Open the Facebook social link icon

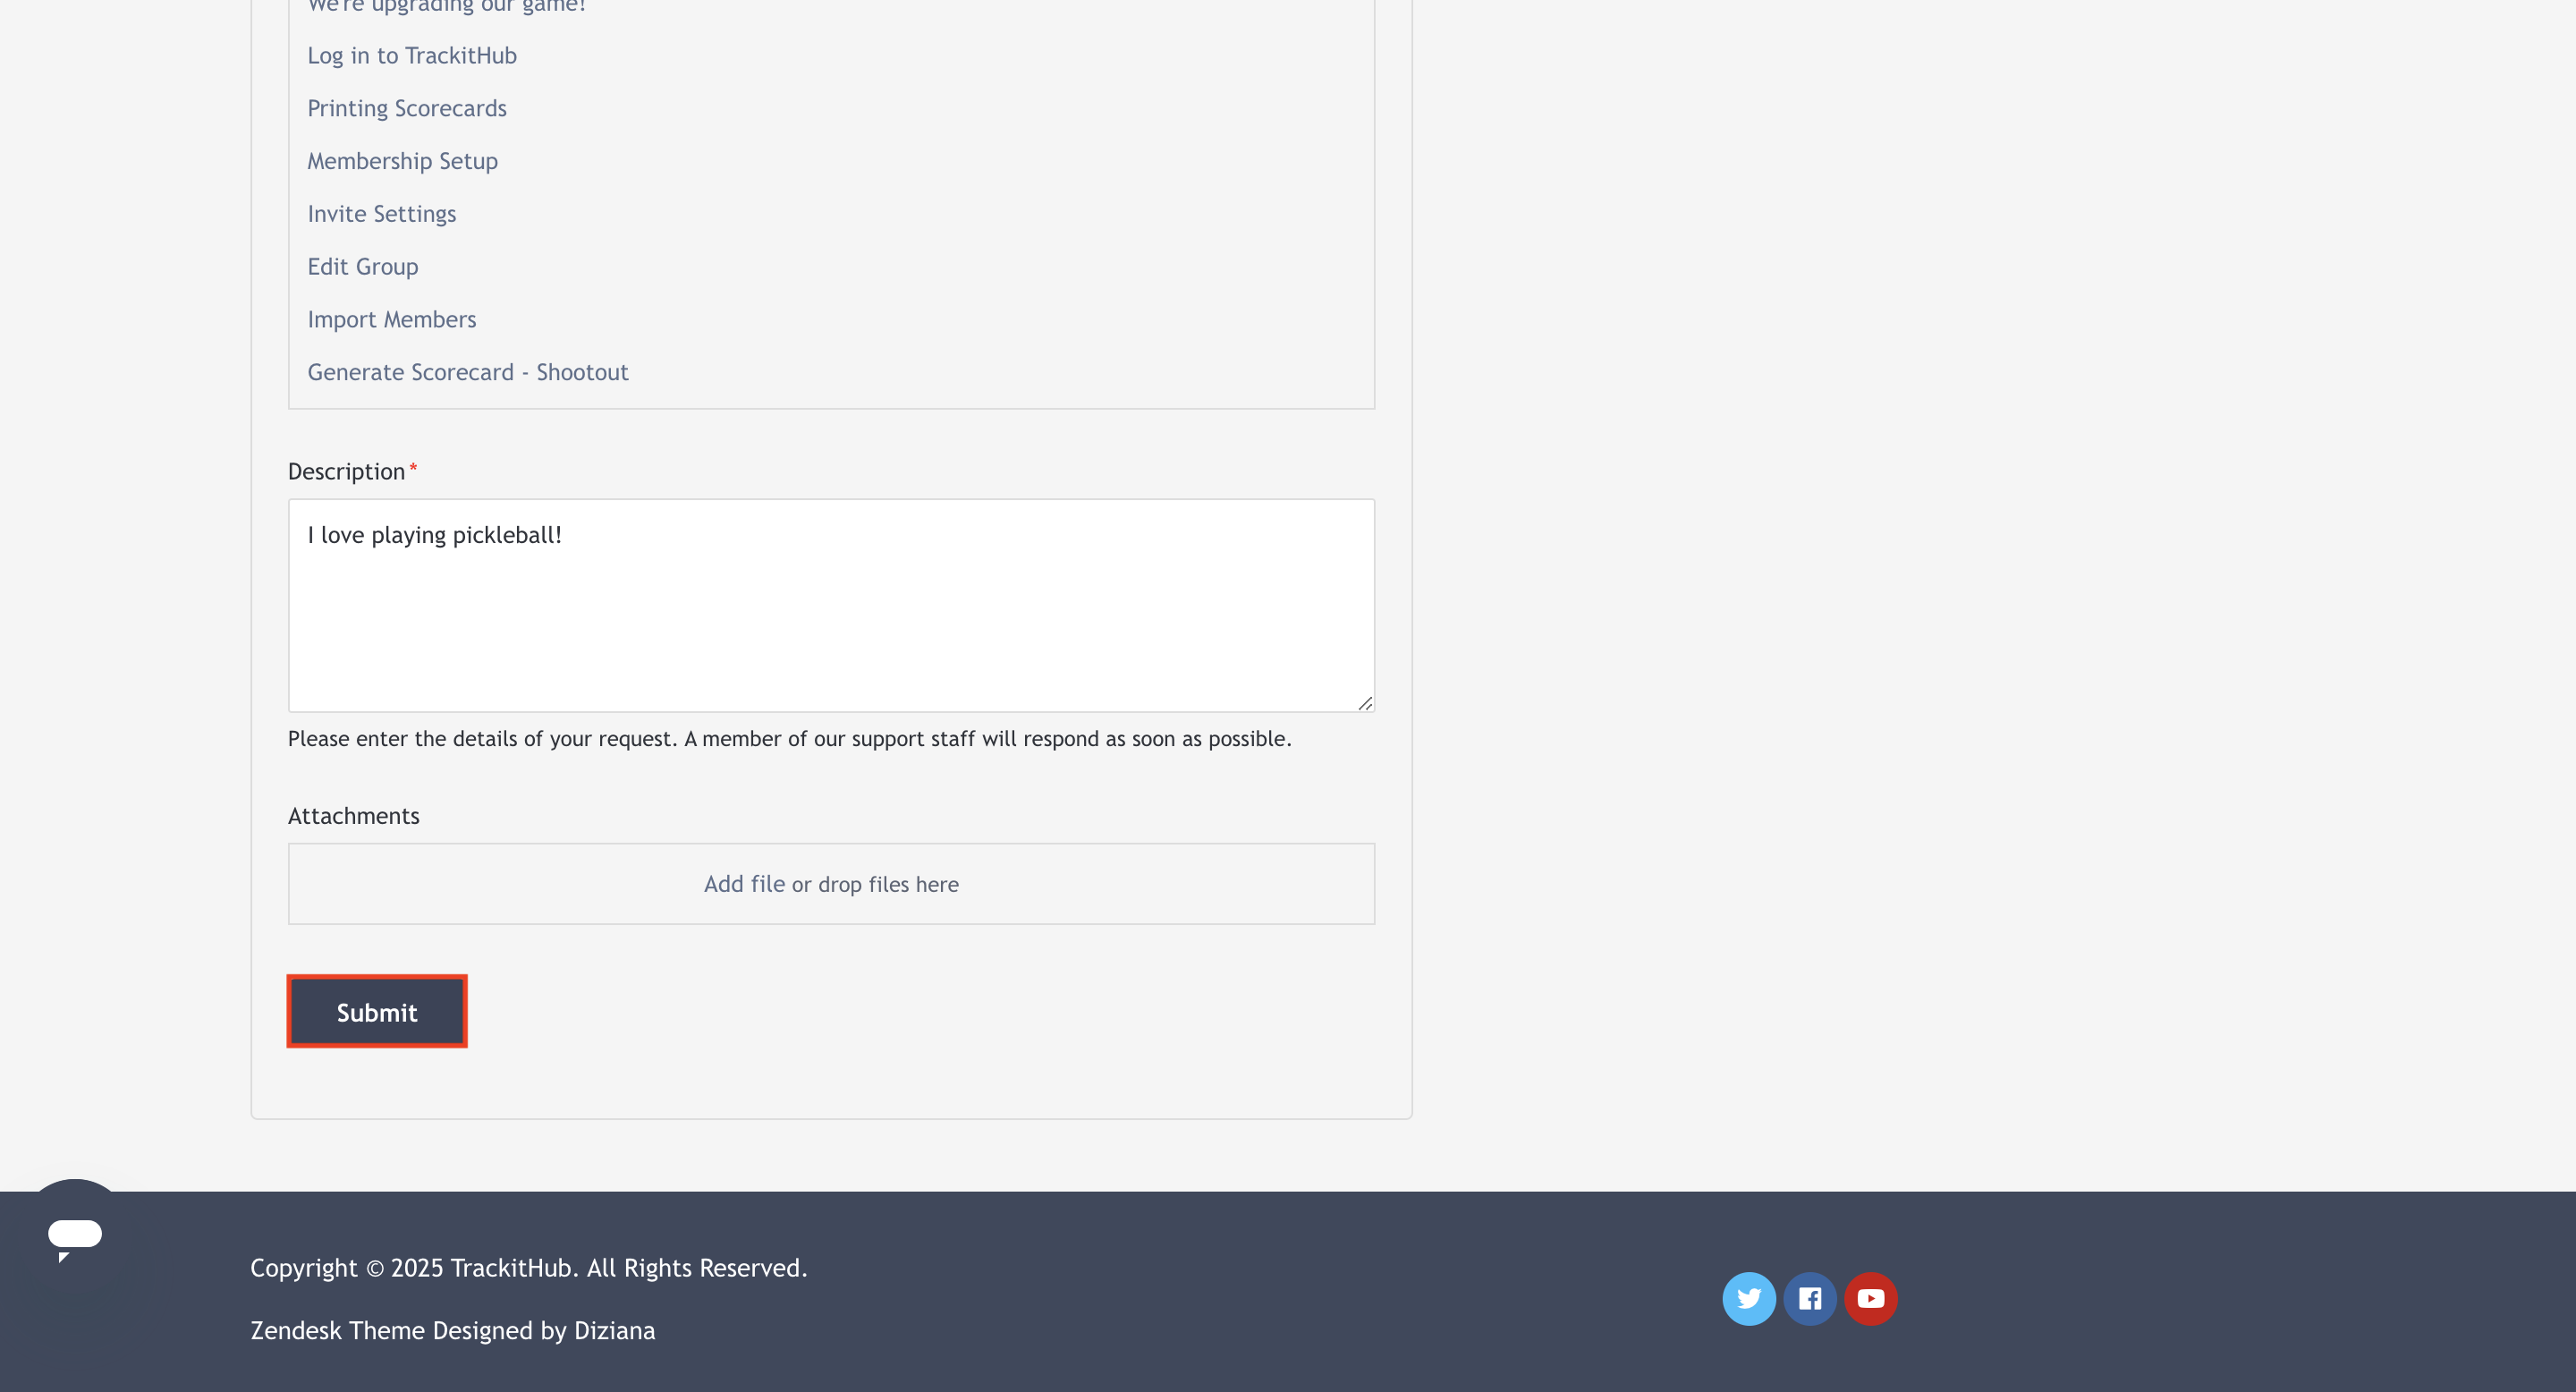(x=1809, y=1298)
